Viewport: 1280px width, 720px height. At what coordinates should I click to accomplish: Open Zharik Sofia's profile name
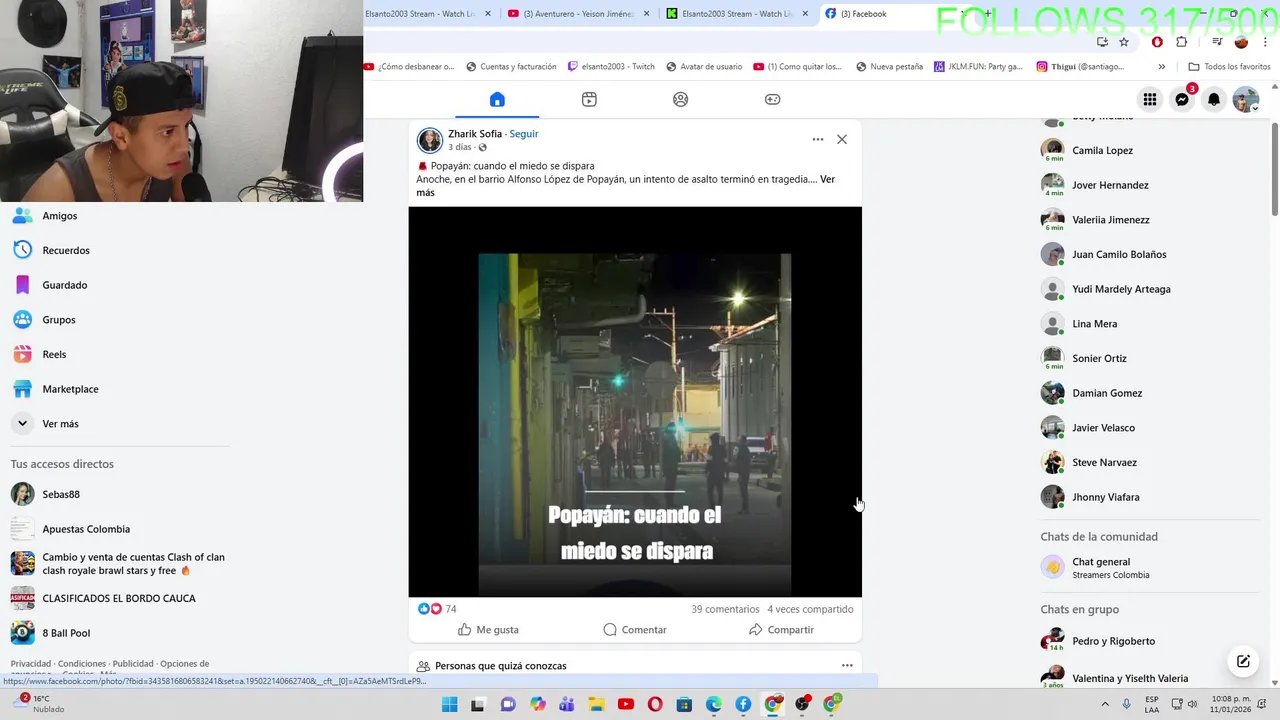475,134
